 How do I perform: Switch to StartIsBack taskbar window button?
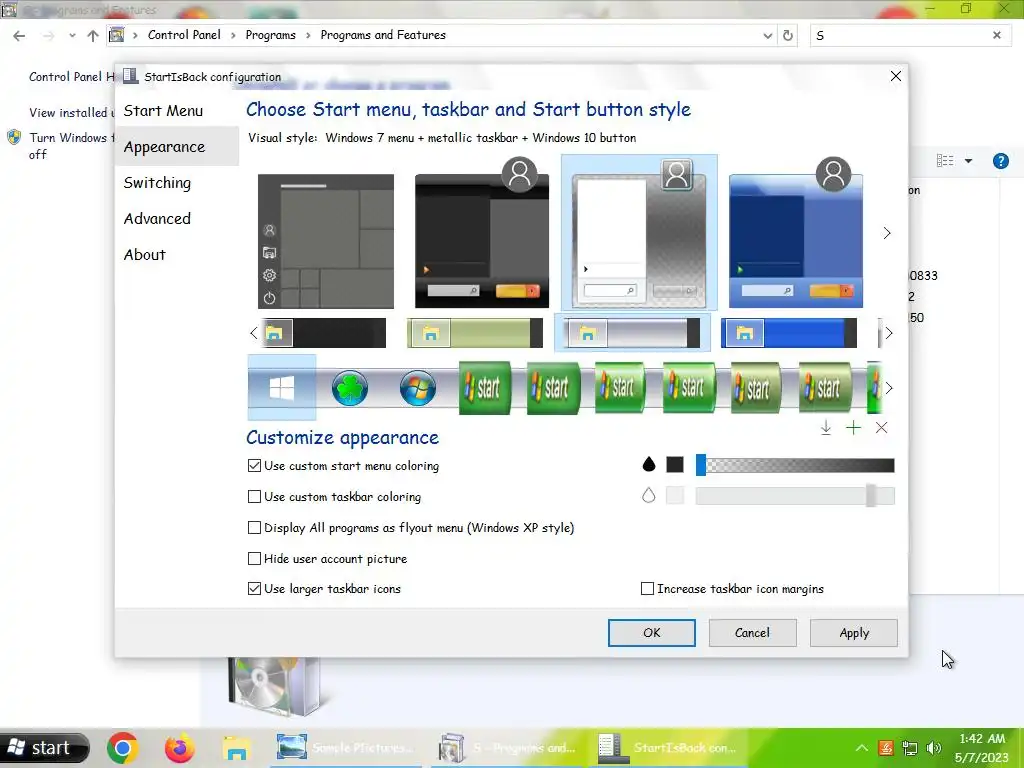[x=667, y=748]
